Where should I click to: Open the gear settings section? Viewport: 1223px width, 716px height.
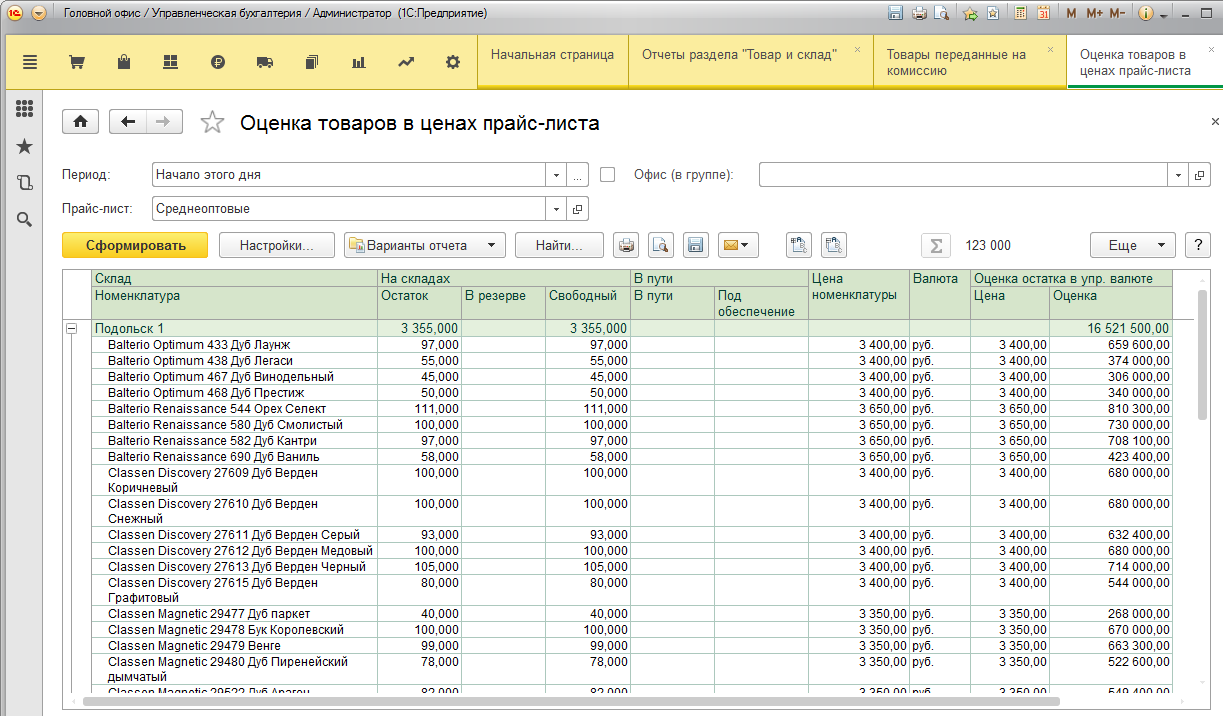pyautogui.click(x=453, y=62)
